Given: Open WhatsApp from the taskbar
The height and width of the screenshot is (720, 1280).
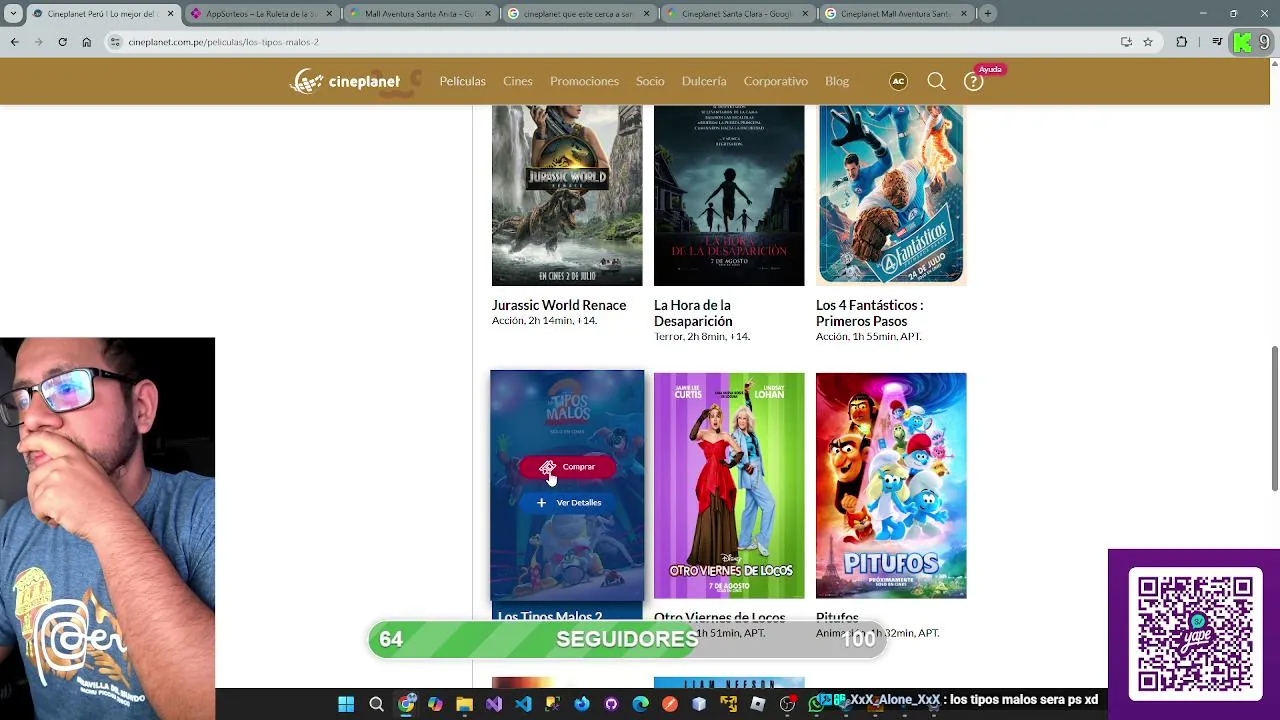Looking at the screenshot, I should click(x=816, y=705).
